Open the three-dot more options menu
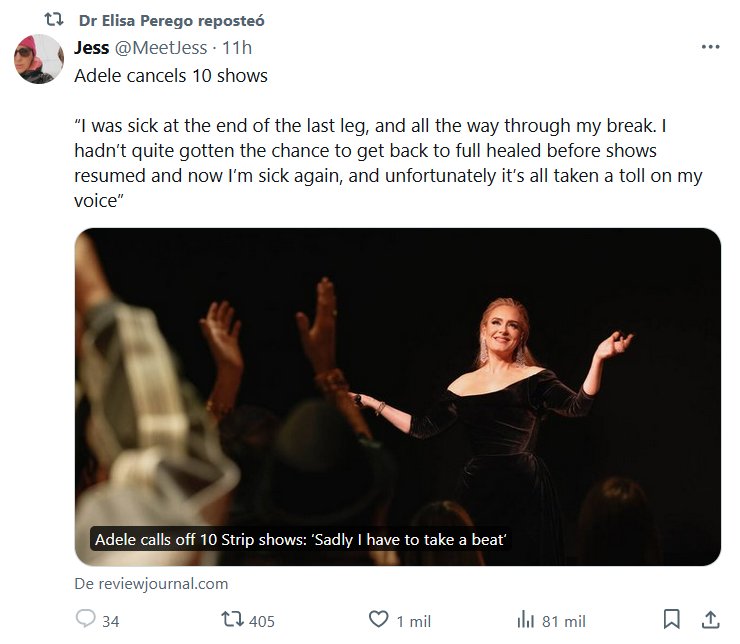The width and height of the screenshot is (740, 644). point(710,47)
